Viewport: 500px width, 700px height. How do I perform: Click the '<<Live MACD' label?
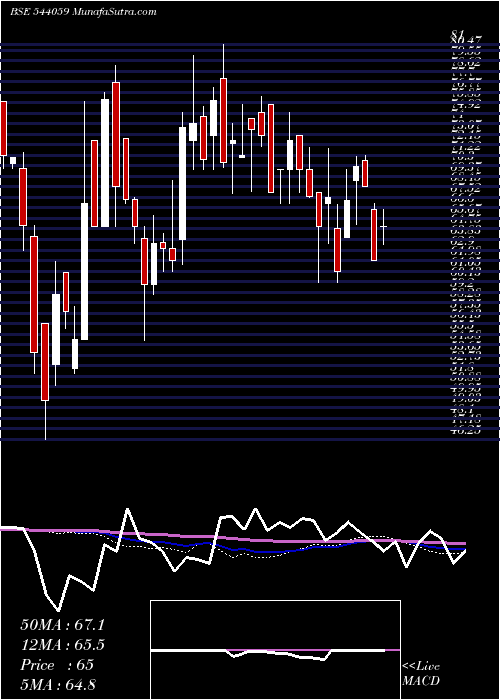click(x=421, y=674)
